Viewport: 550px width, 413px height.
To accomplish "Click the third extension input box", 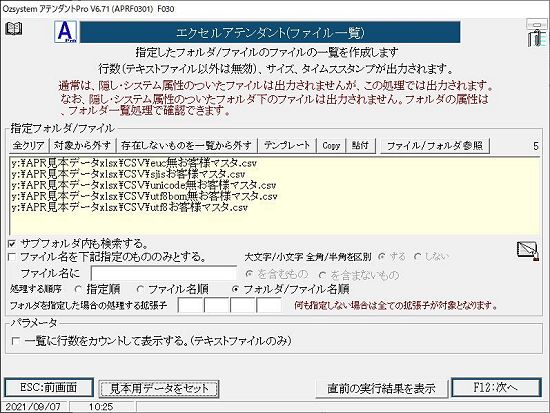I will pos(242,305).
